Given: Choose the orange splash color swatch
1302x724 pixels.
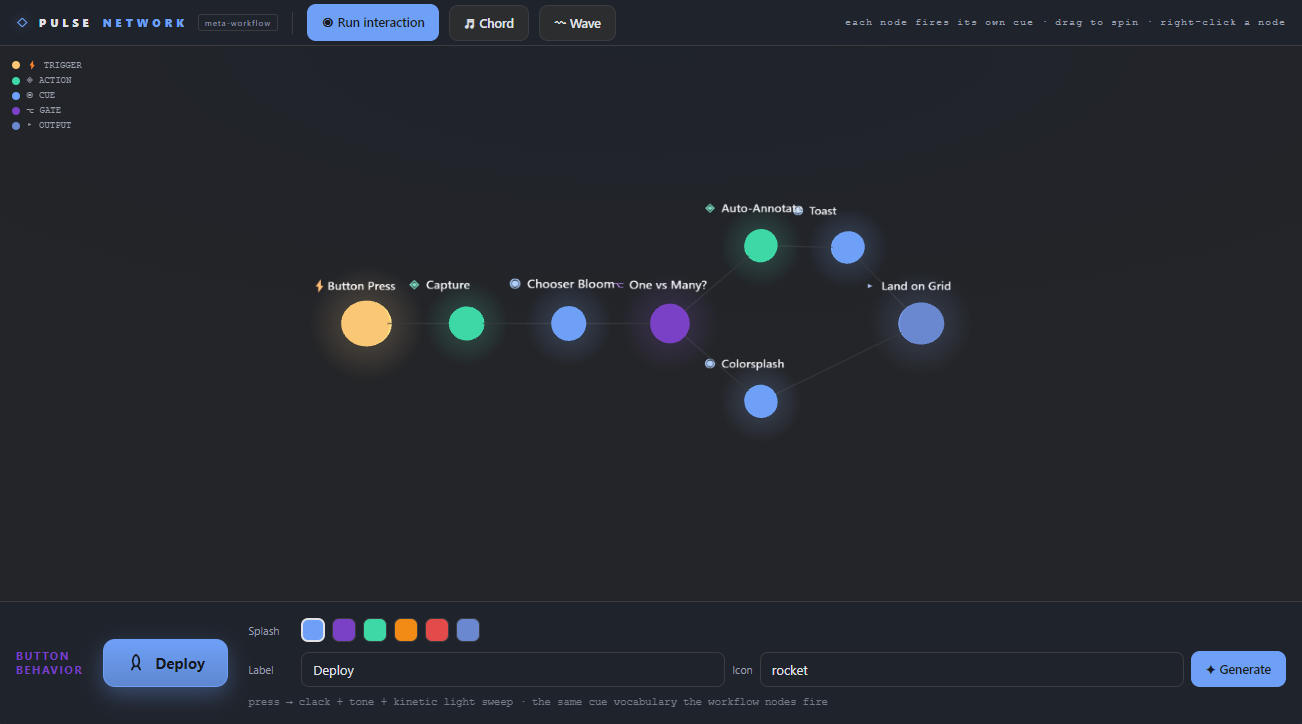Looking at the screenshot, I should coord(406,630).
